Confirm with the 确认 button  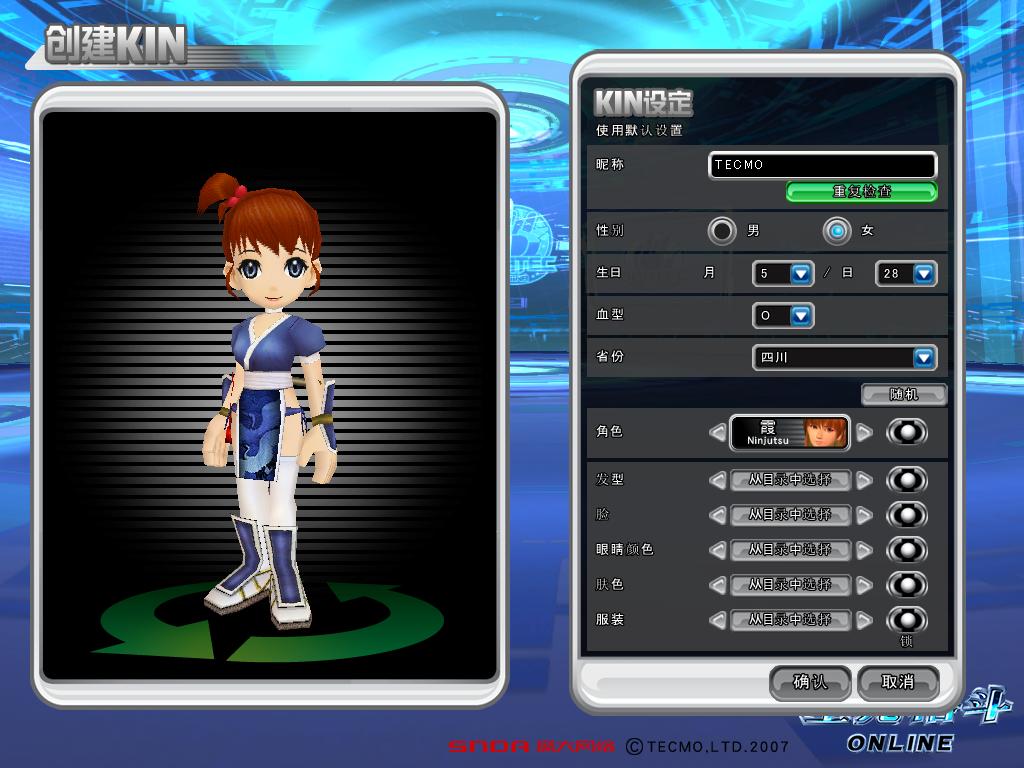(x=810, y=682)
